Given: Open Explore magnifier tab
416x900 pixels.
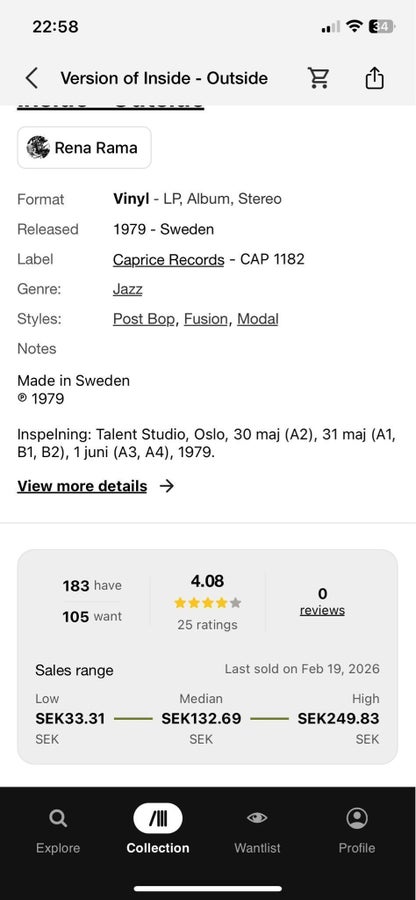Looking at the screenshot, I should 58,818.
